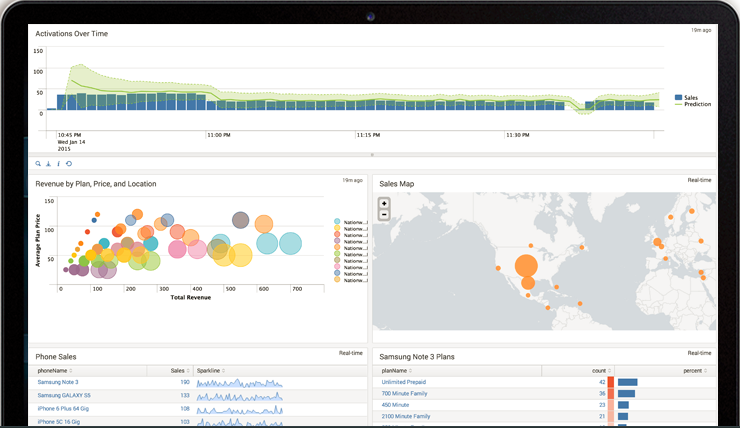Click the last teal bubble in Revenue chart

[x=290, y=242]
